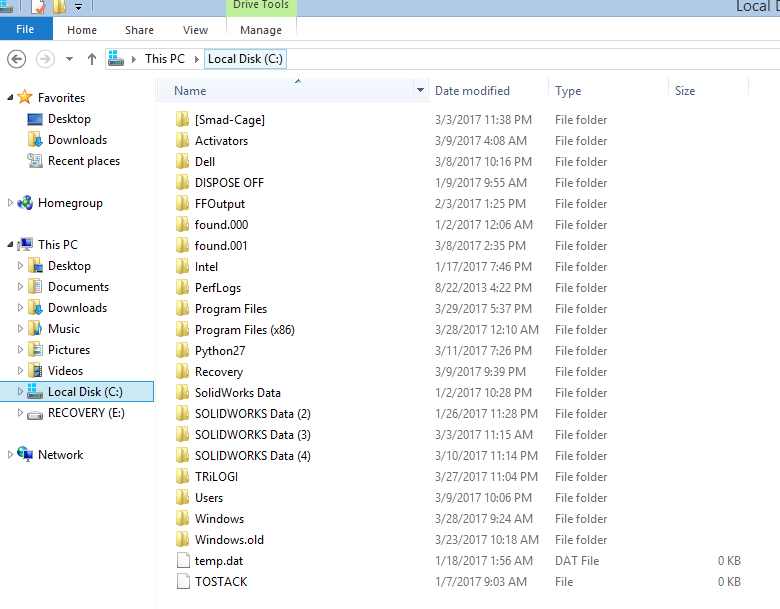Click the Forward navigation arrow
Image resolution: width=780 pixels, height=609 pixels.
click(x=45, y=59)
